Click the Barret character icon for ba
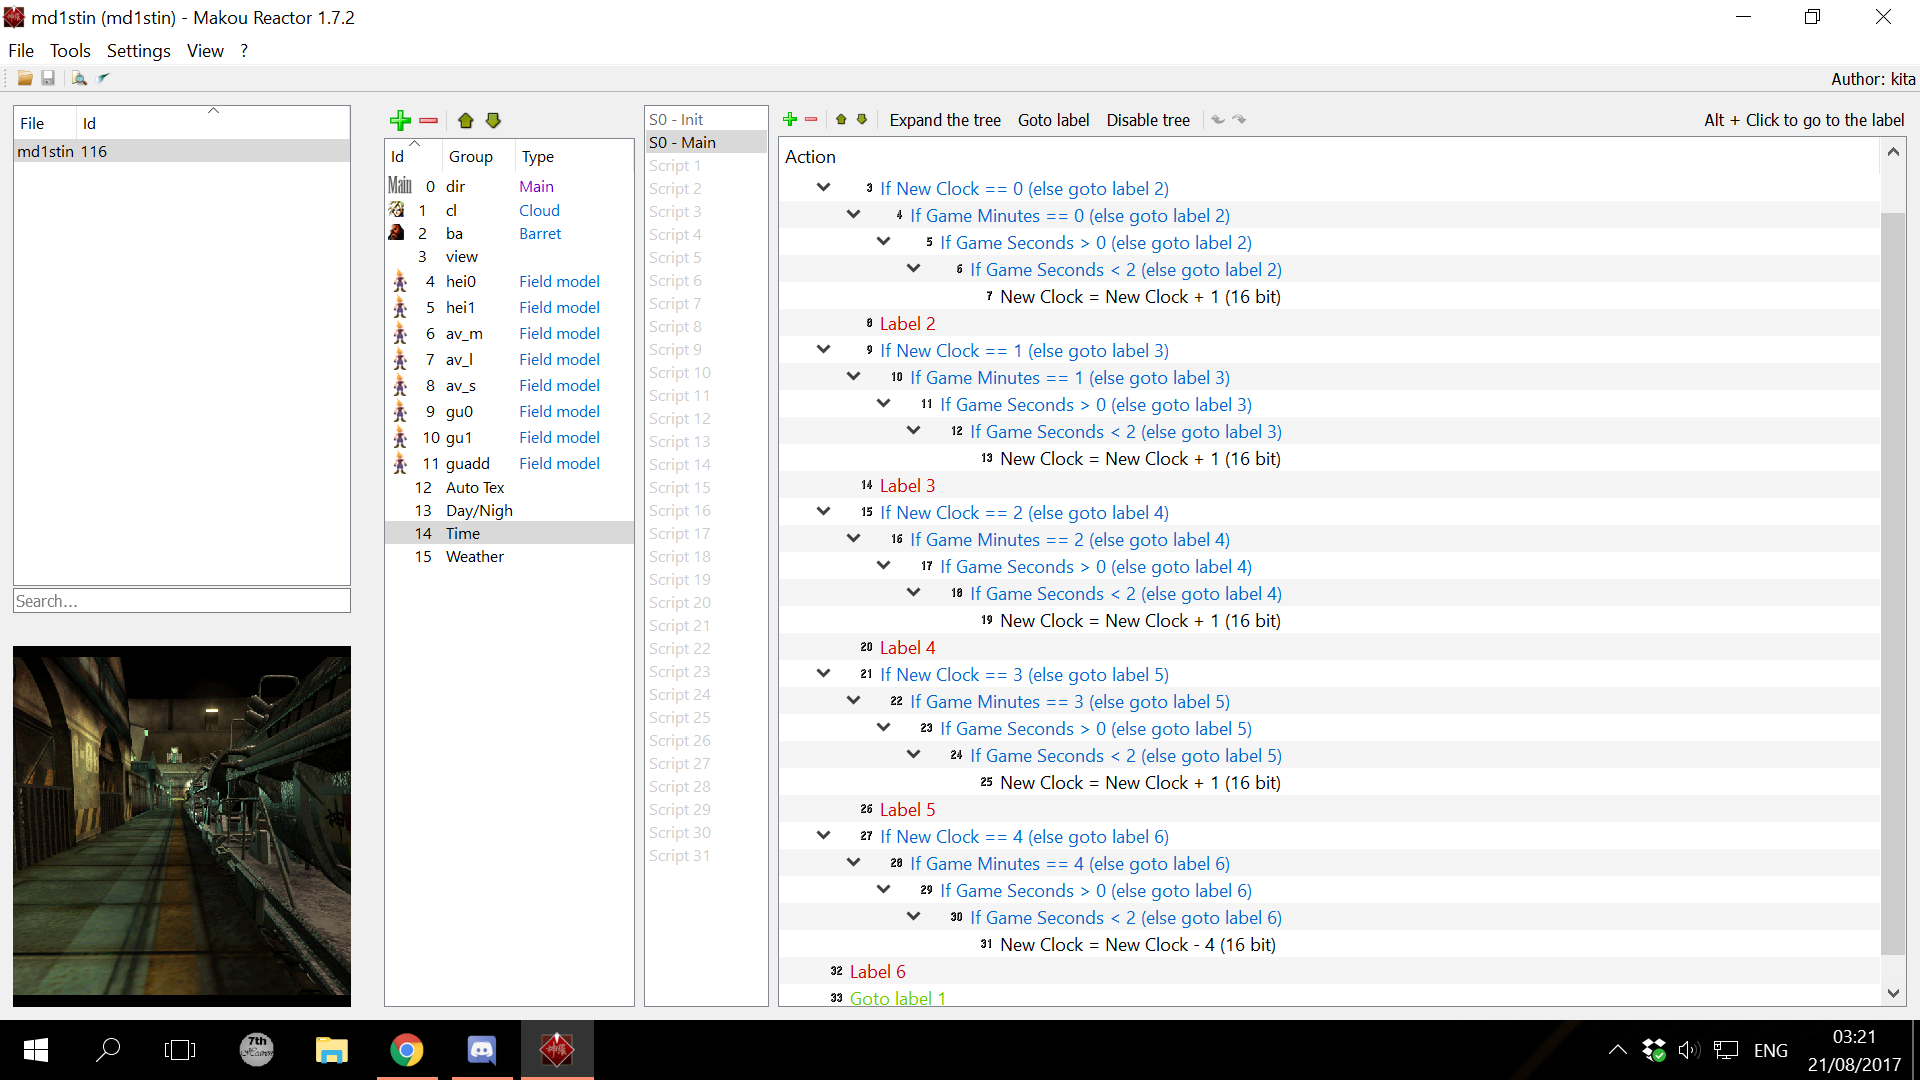This screenshot has height=1080, width=1920. pos(397,233)
